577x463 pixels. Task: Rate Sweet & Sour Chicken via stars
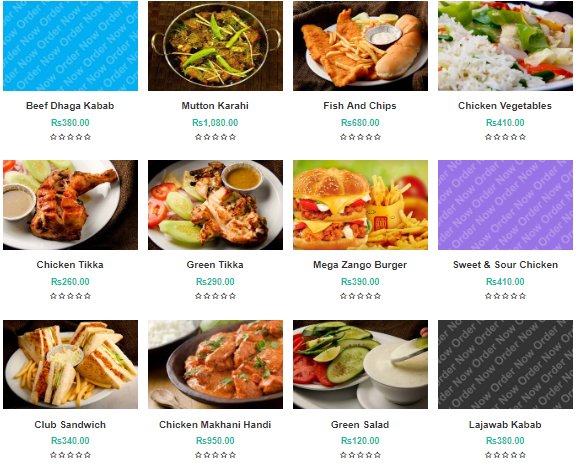click(x=505, y=296)
